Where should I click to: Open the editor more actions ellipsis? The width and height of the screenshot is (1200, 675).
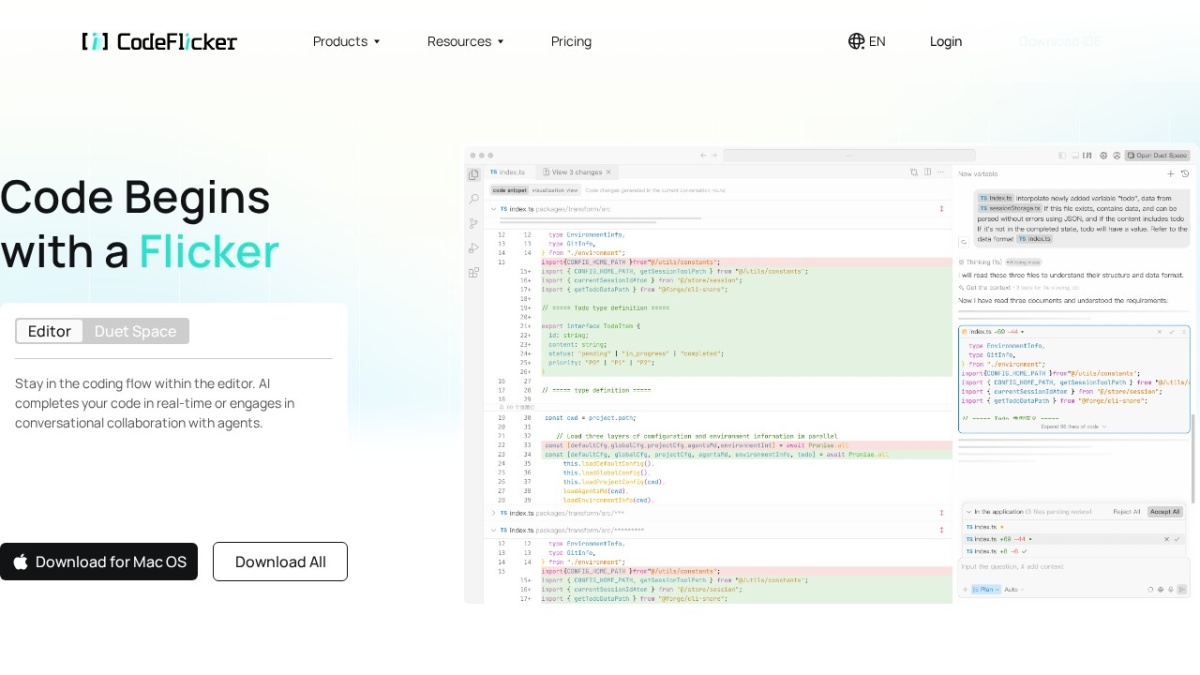tap(940, 172)
